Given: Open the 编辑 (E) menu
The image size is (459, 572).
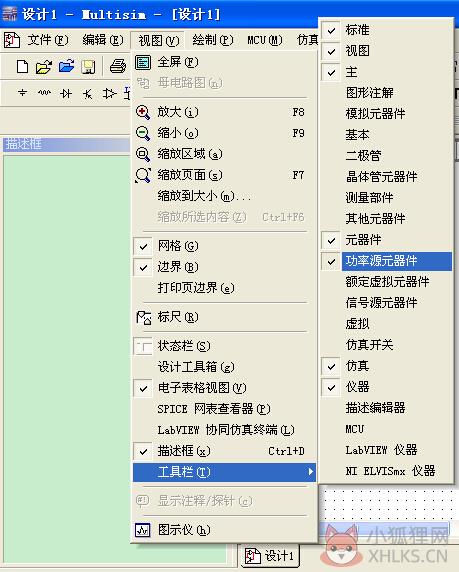Looking at the screenshot, I should coord(103,40).
